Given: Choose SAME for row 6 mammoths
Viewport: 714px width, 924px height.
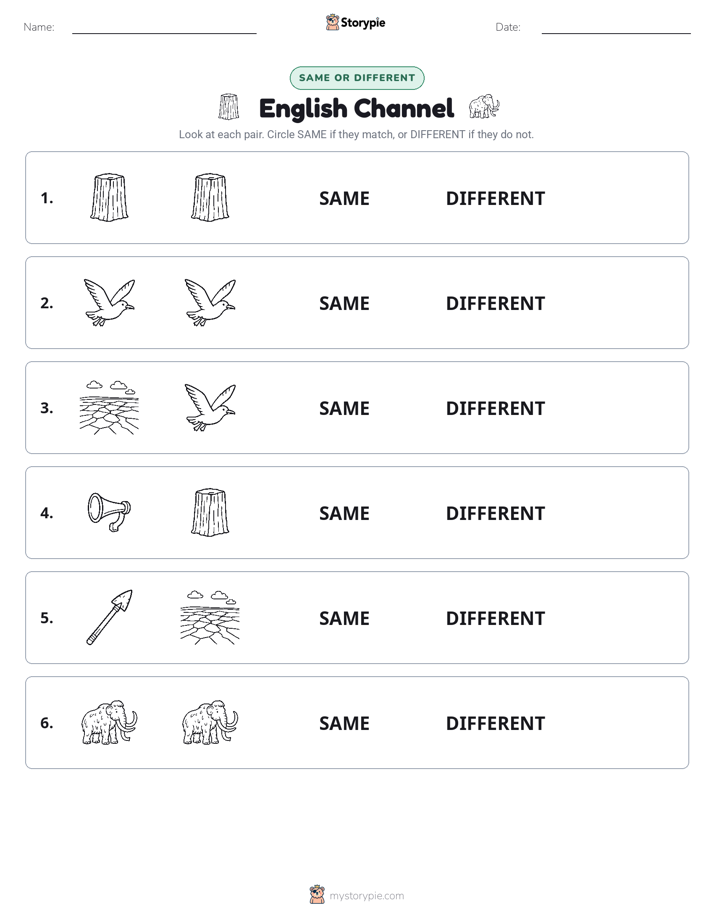Looking at the screenshot, I should click(344, 723).
